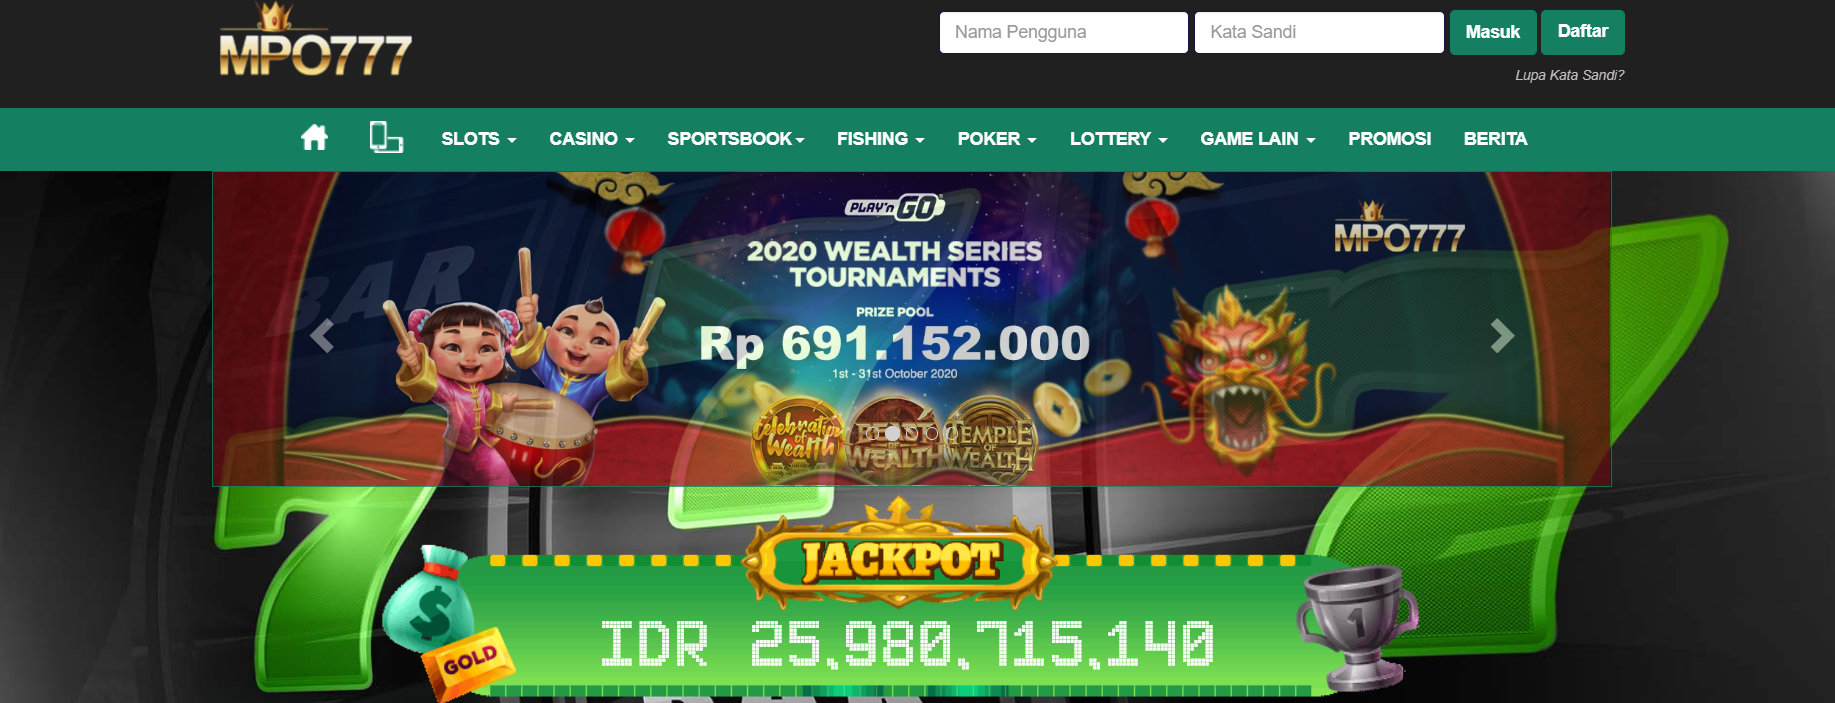Click the Lupa Kata Sandi link
The height and width of the screenshot is (703, 1835).
point(1569,75)
